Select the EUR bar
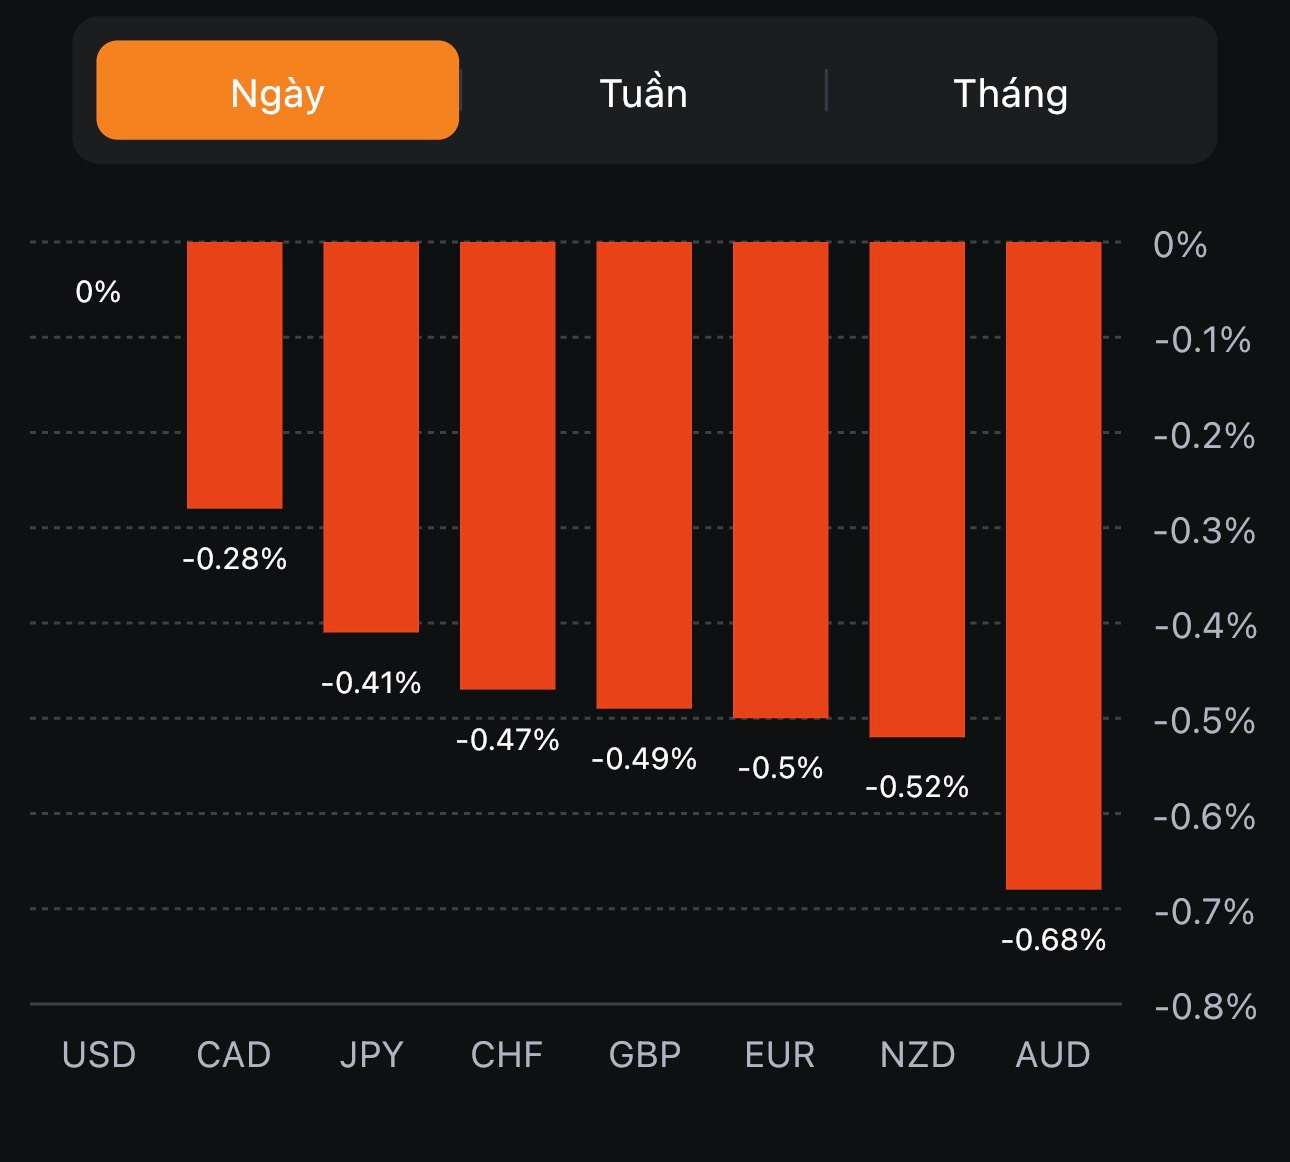1290x1162 pixels. coord(780,479)
